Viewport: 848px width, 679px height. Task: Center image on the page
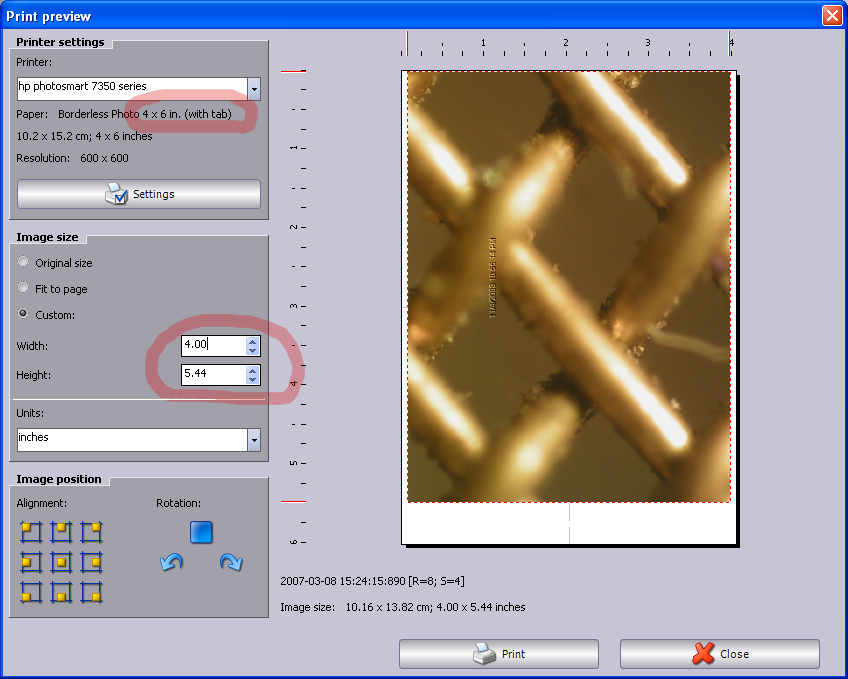click(62, 562)
